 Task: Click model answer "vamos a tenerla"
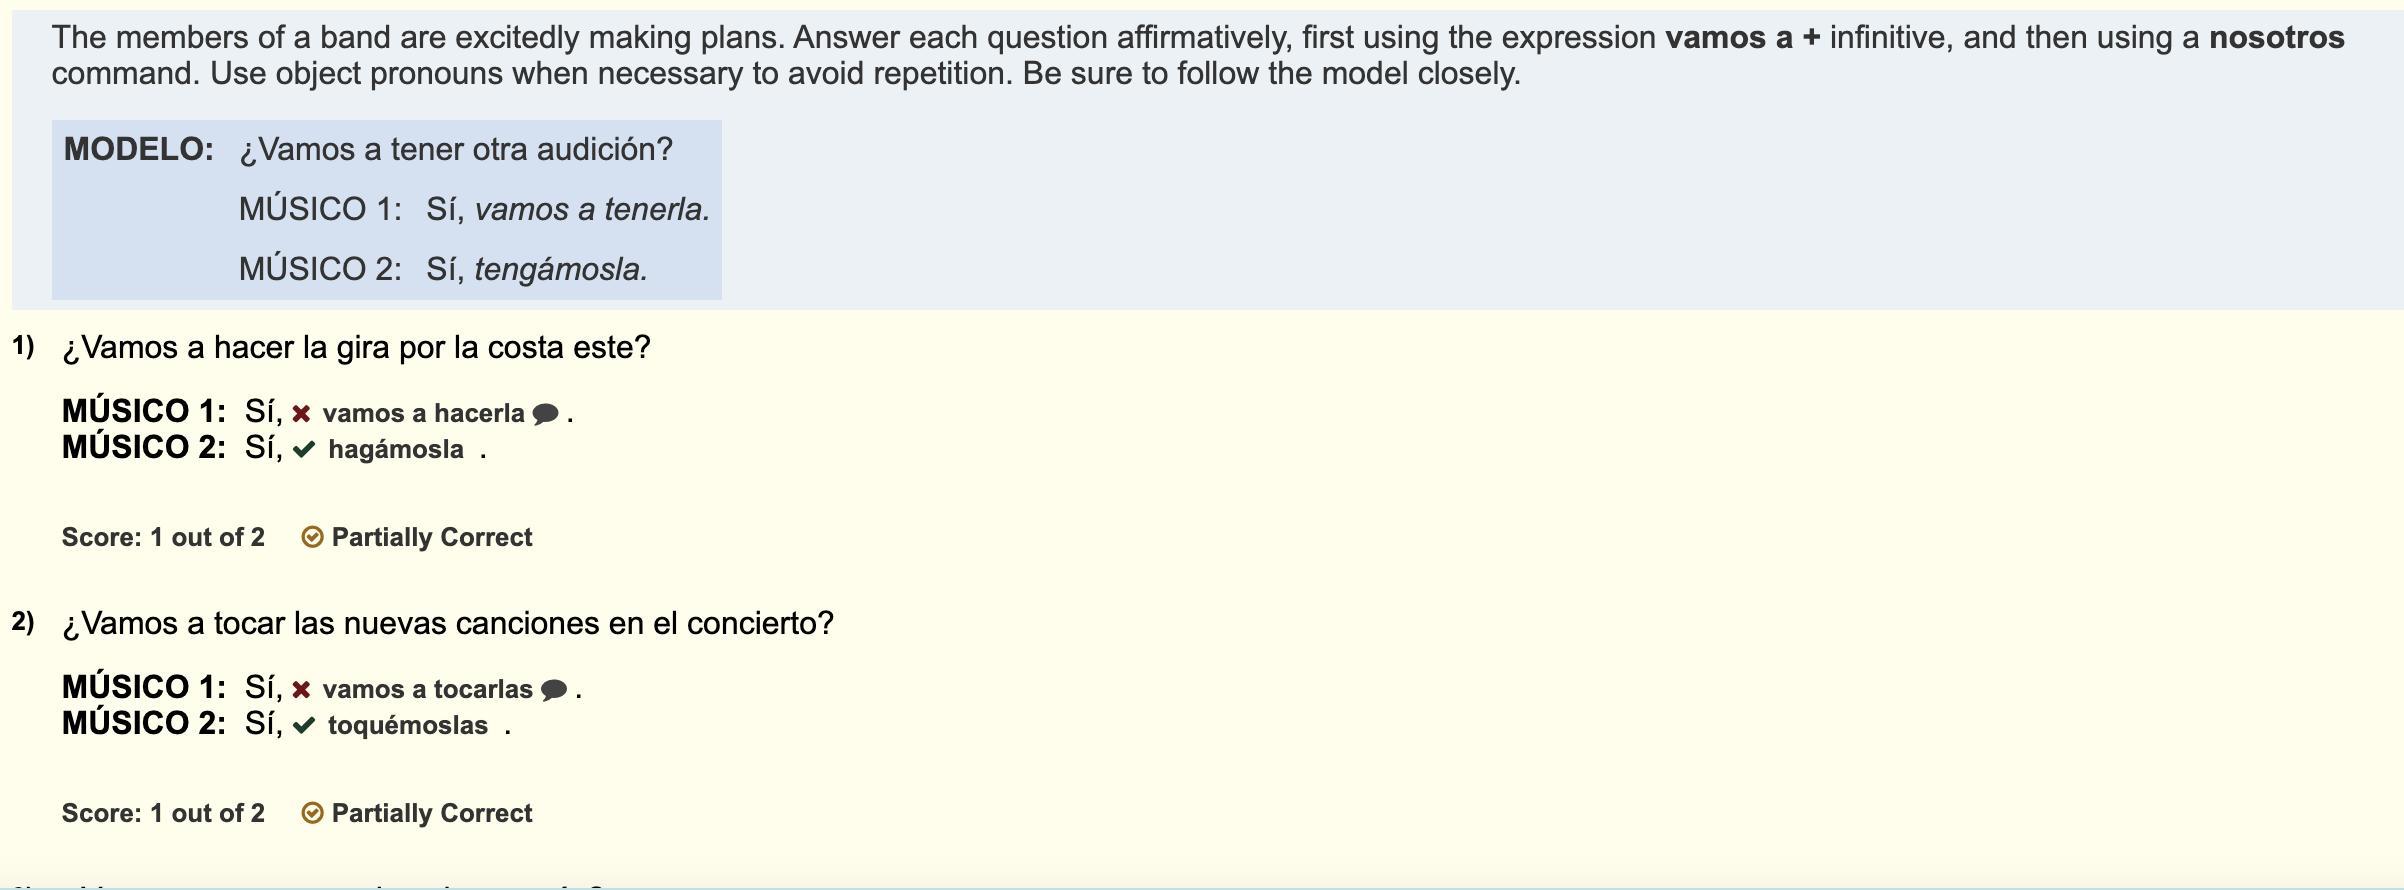592,210
